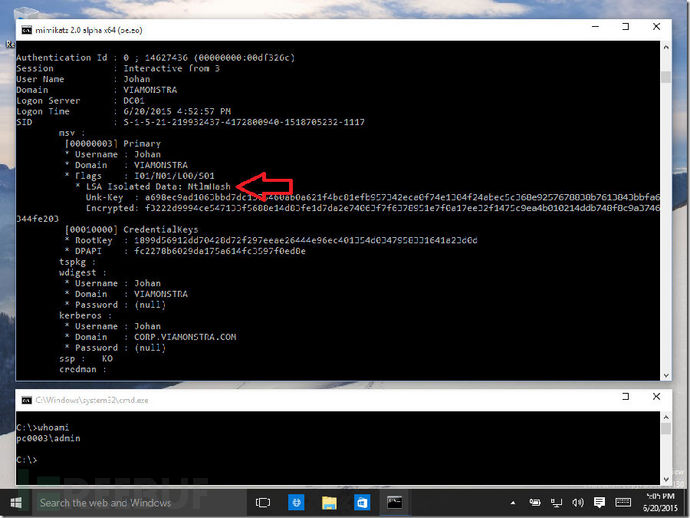The image size is (690, 518).
Task: Click 'Interactive from 3' session text
Action: tap(171, 68)
